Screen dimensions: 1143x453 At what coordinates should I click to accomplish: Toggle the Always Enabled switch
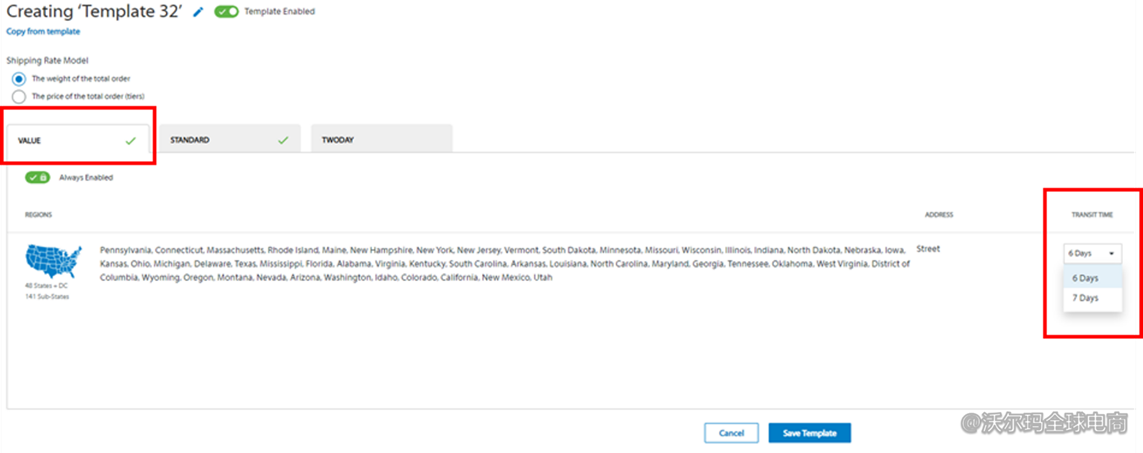(x=38, y=177)
